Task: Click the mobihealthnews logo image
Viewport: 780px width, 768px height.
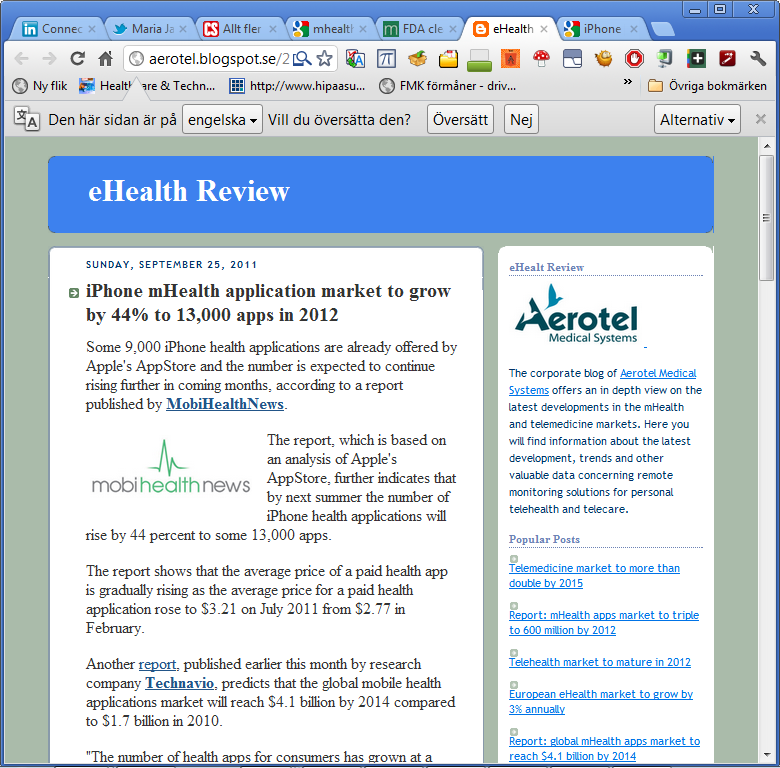Action: [x=171, y=467]
